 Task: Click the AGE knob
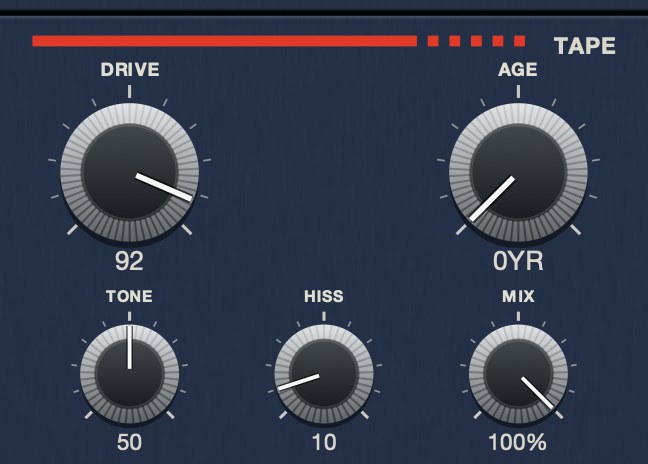click(x=518, y=172)
